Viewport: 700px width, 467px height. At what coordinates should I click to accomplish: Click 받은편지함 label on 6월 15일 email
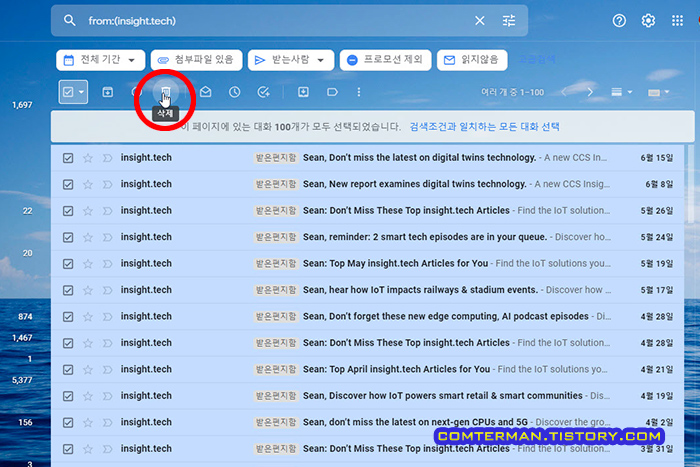pos(275,158)
